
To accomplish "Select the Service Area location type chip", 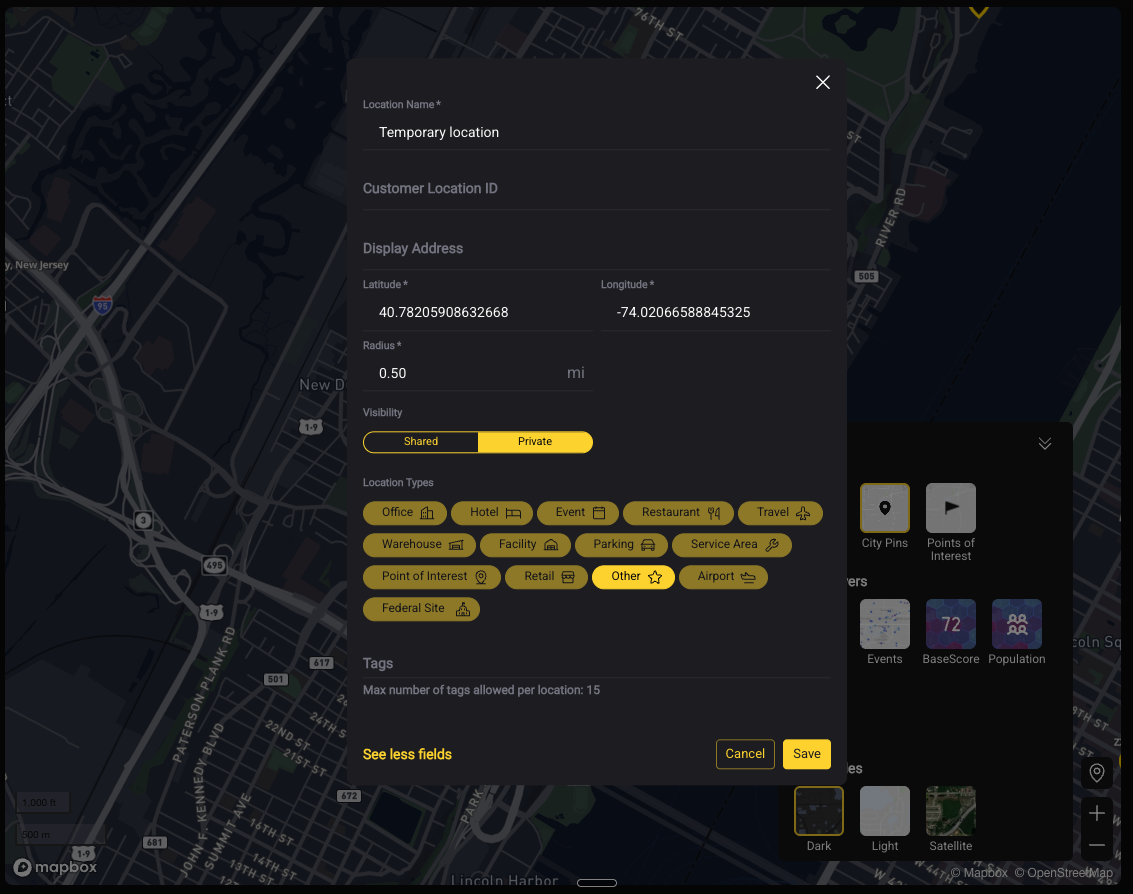I will 732,544.
